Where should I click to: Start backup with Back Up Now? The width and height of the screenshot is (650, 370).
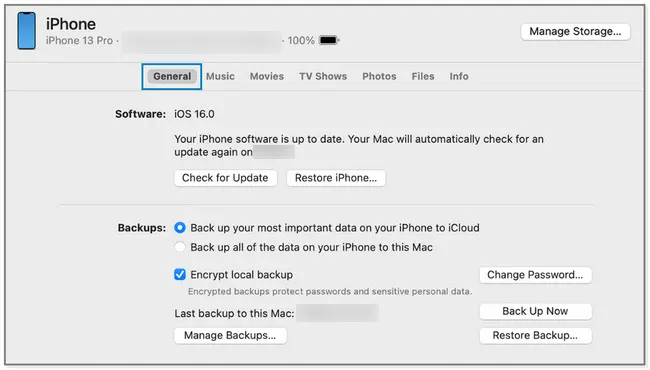pos(535,311)
